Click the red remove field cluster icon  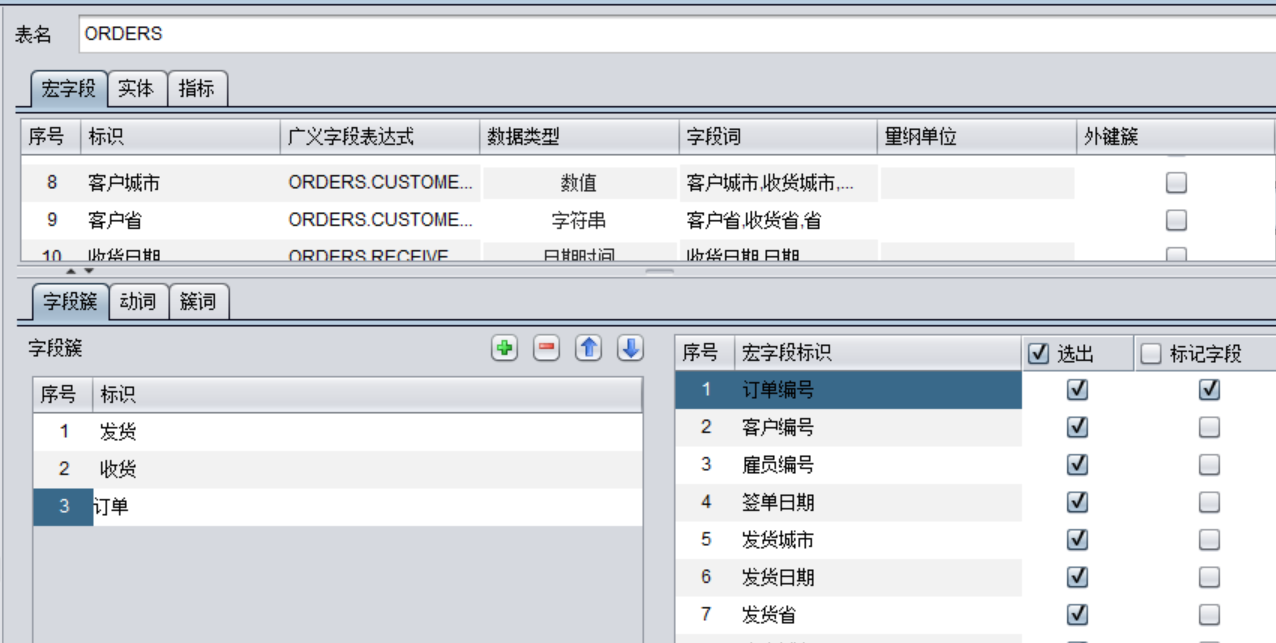point(546,349)
